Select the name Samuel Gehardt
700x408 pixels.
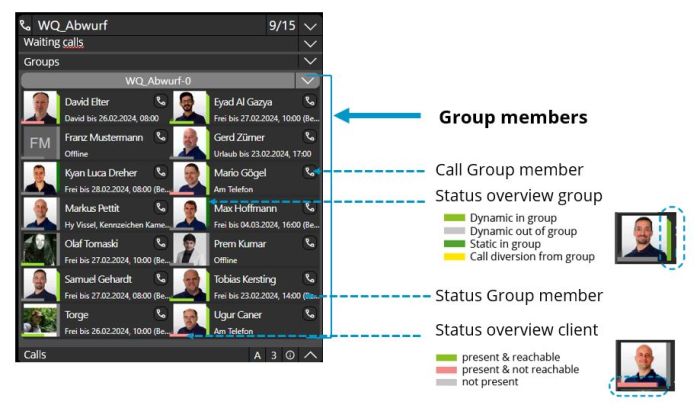(98, 279)
